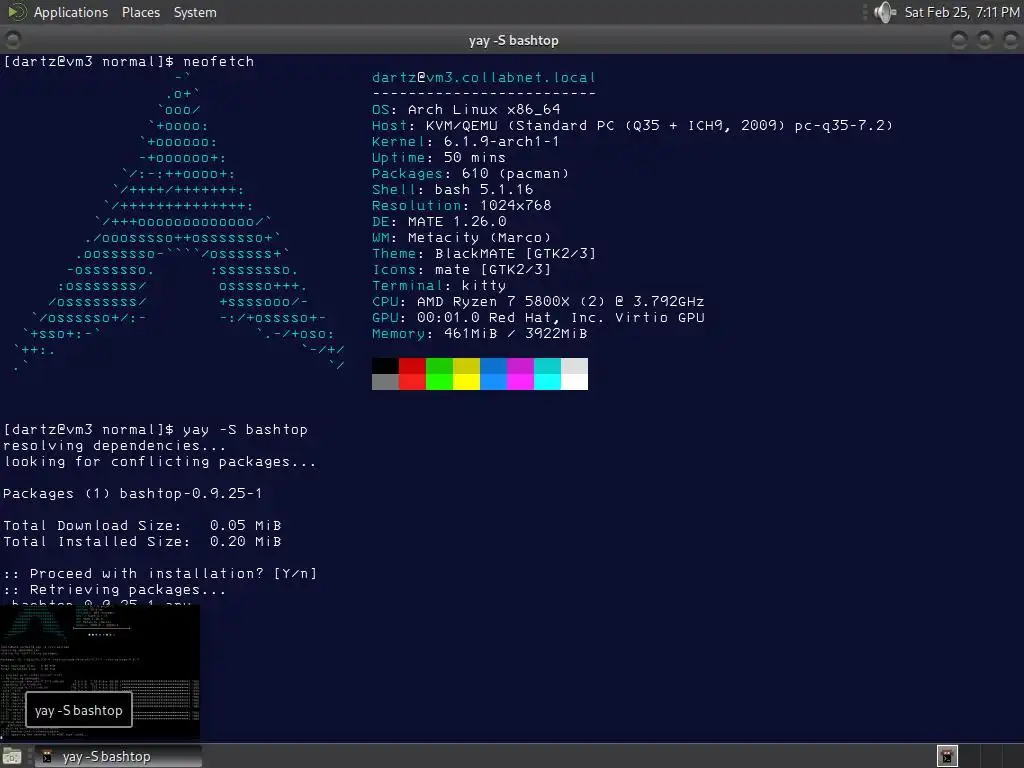Click the 'GPU: 00:01.0 Red Hat' line
This screenshot has height=768, width=1024.
tap(537, 317)
